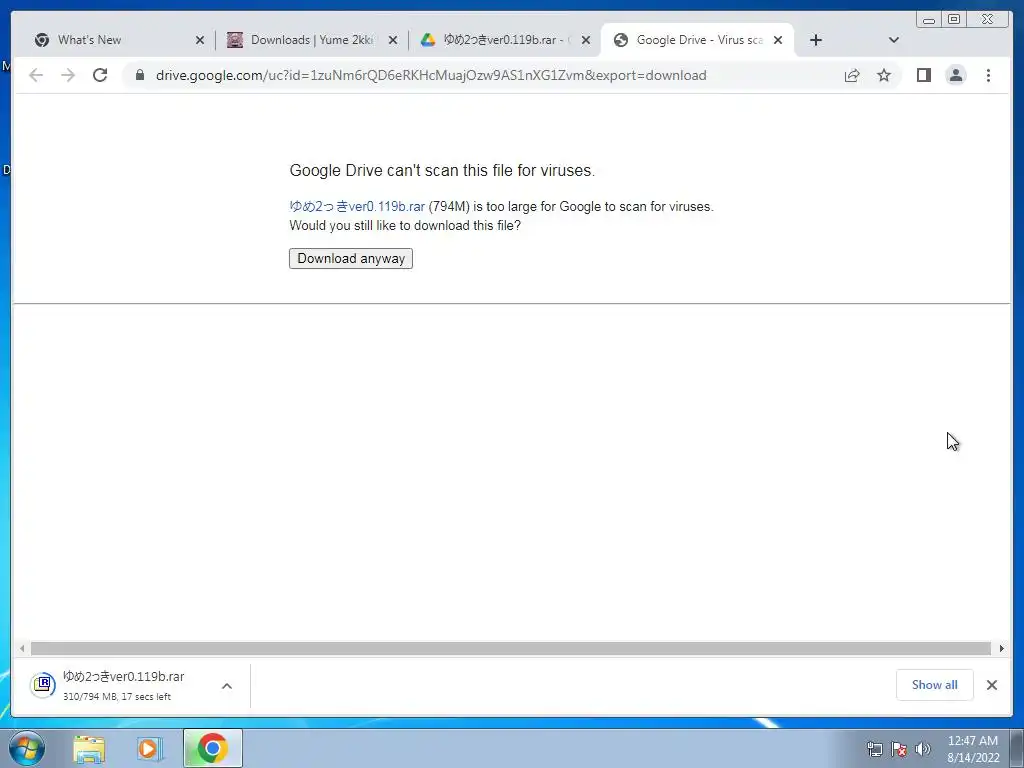Click the downloading rar file item

point(124,686)
